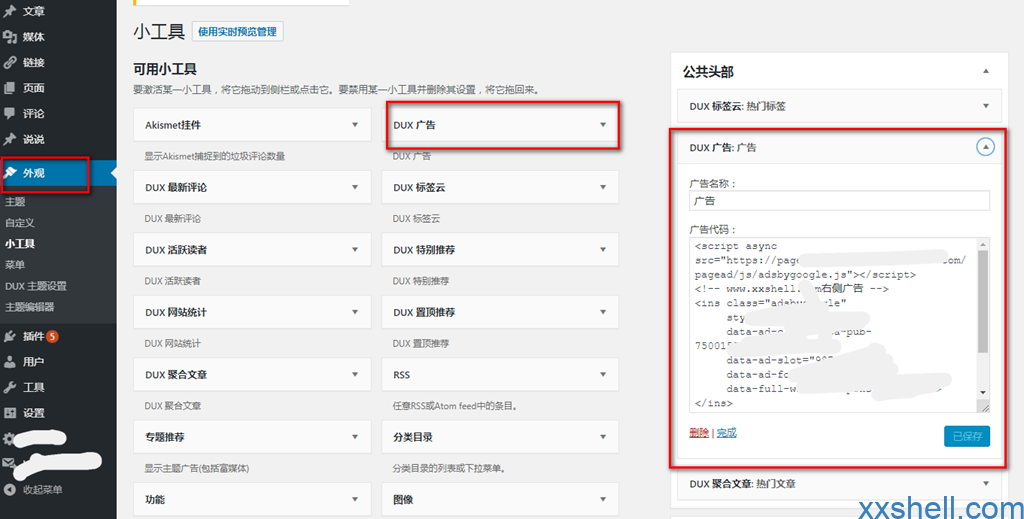1024x519 pixels.
Task: Click the 设置 settings icon
Action: pyautogui.click(x=10, y=413)
